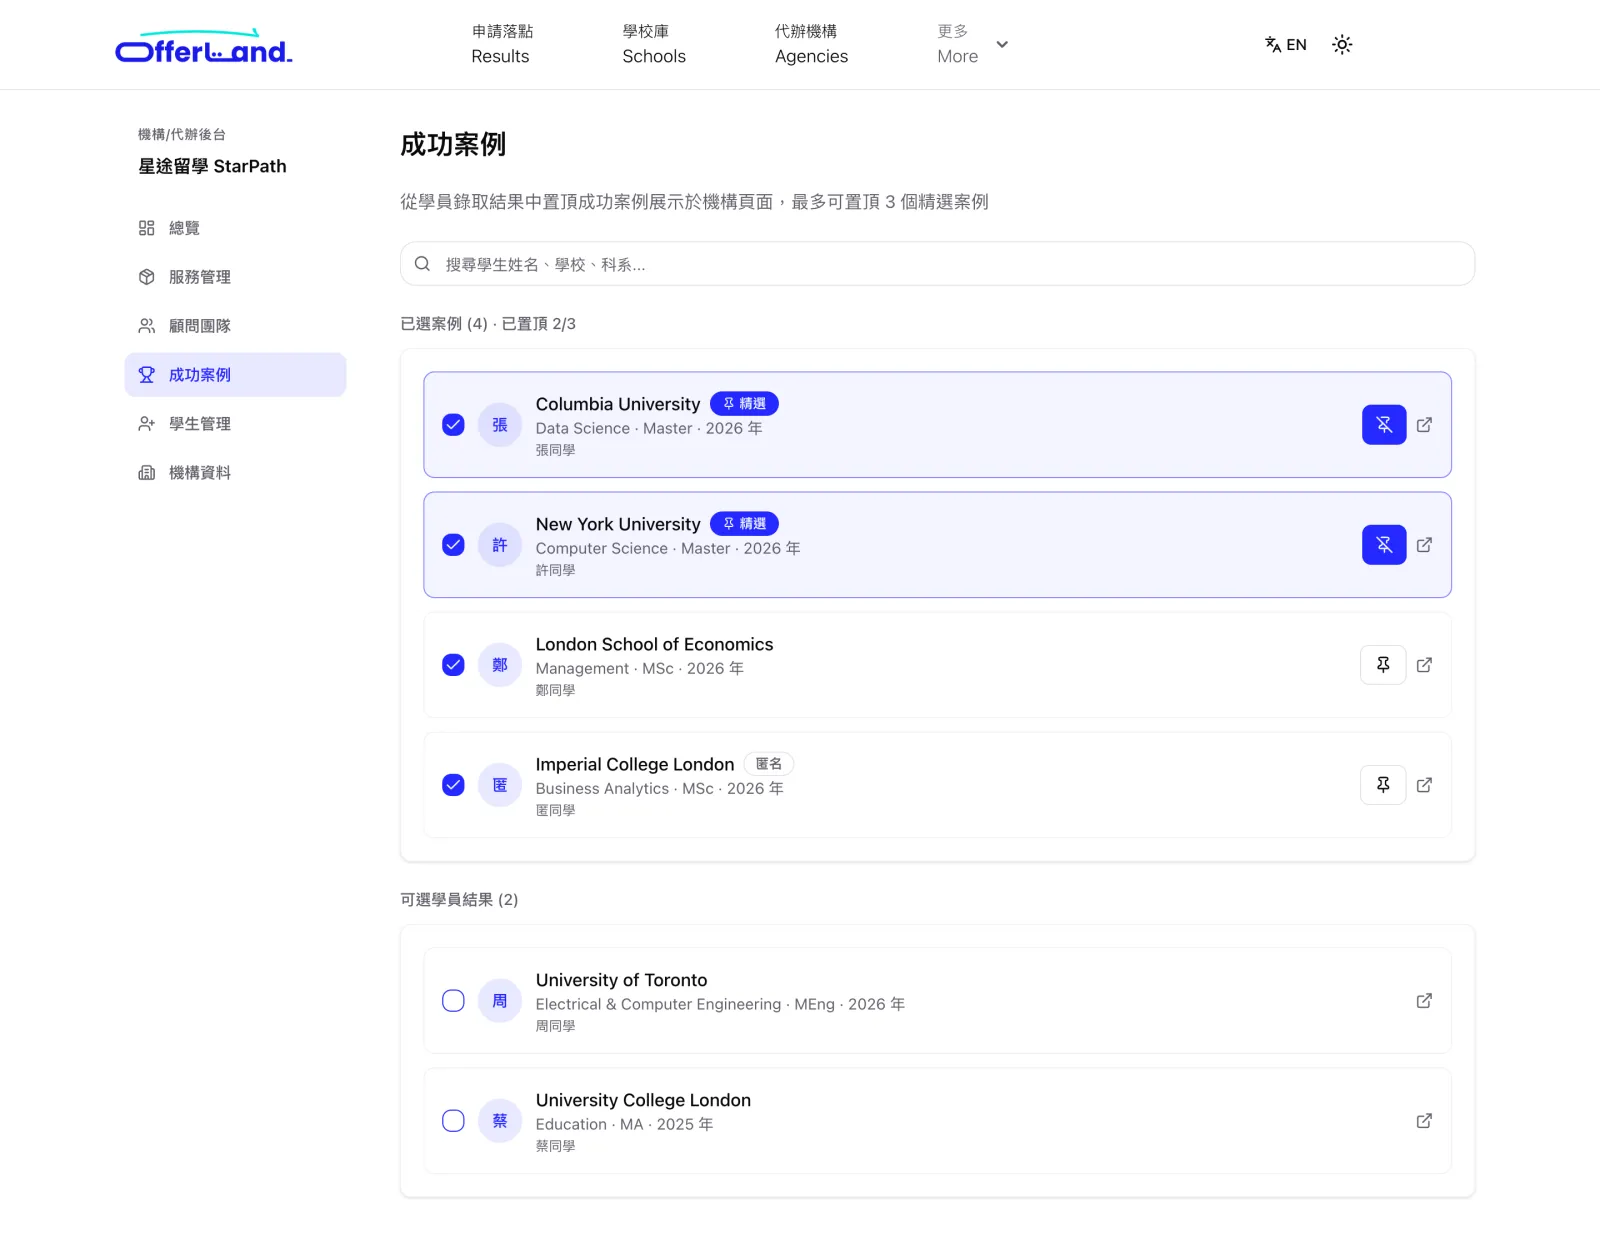1600x1233 pixels.
Task: Unpin the New York University featured case
Action: tap(1384, 545)
